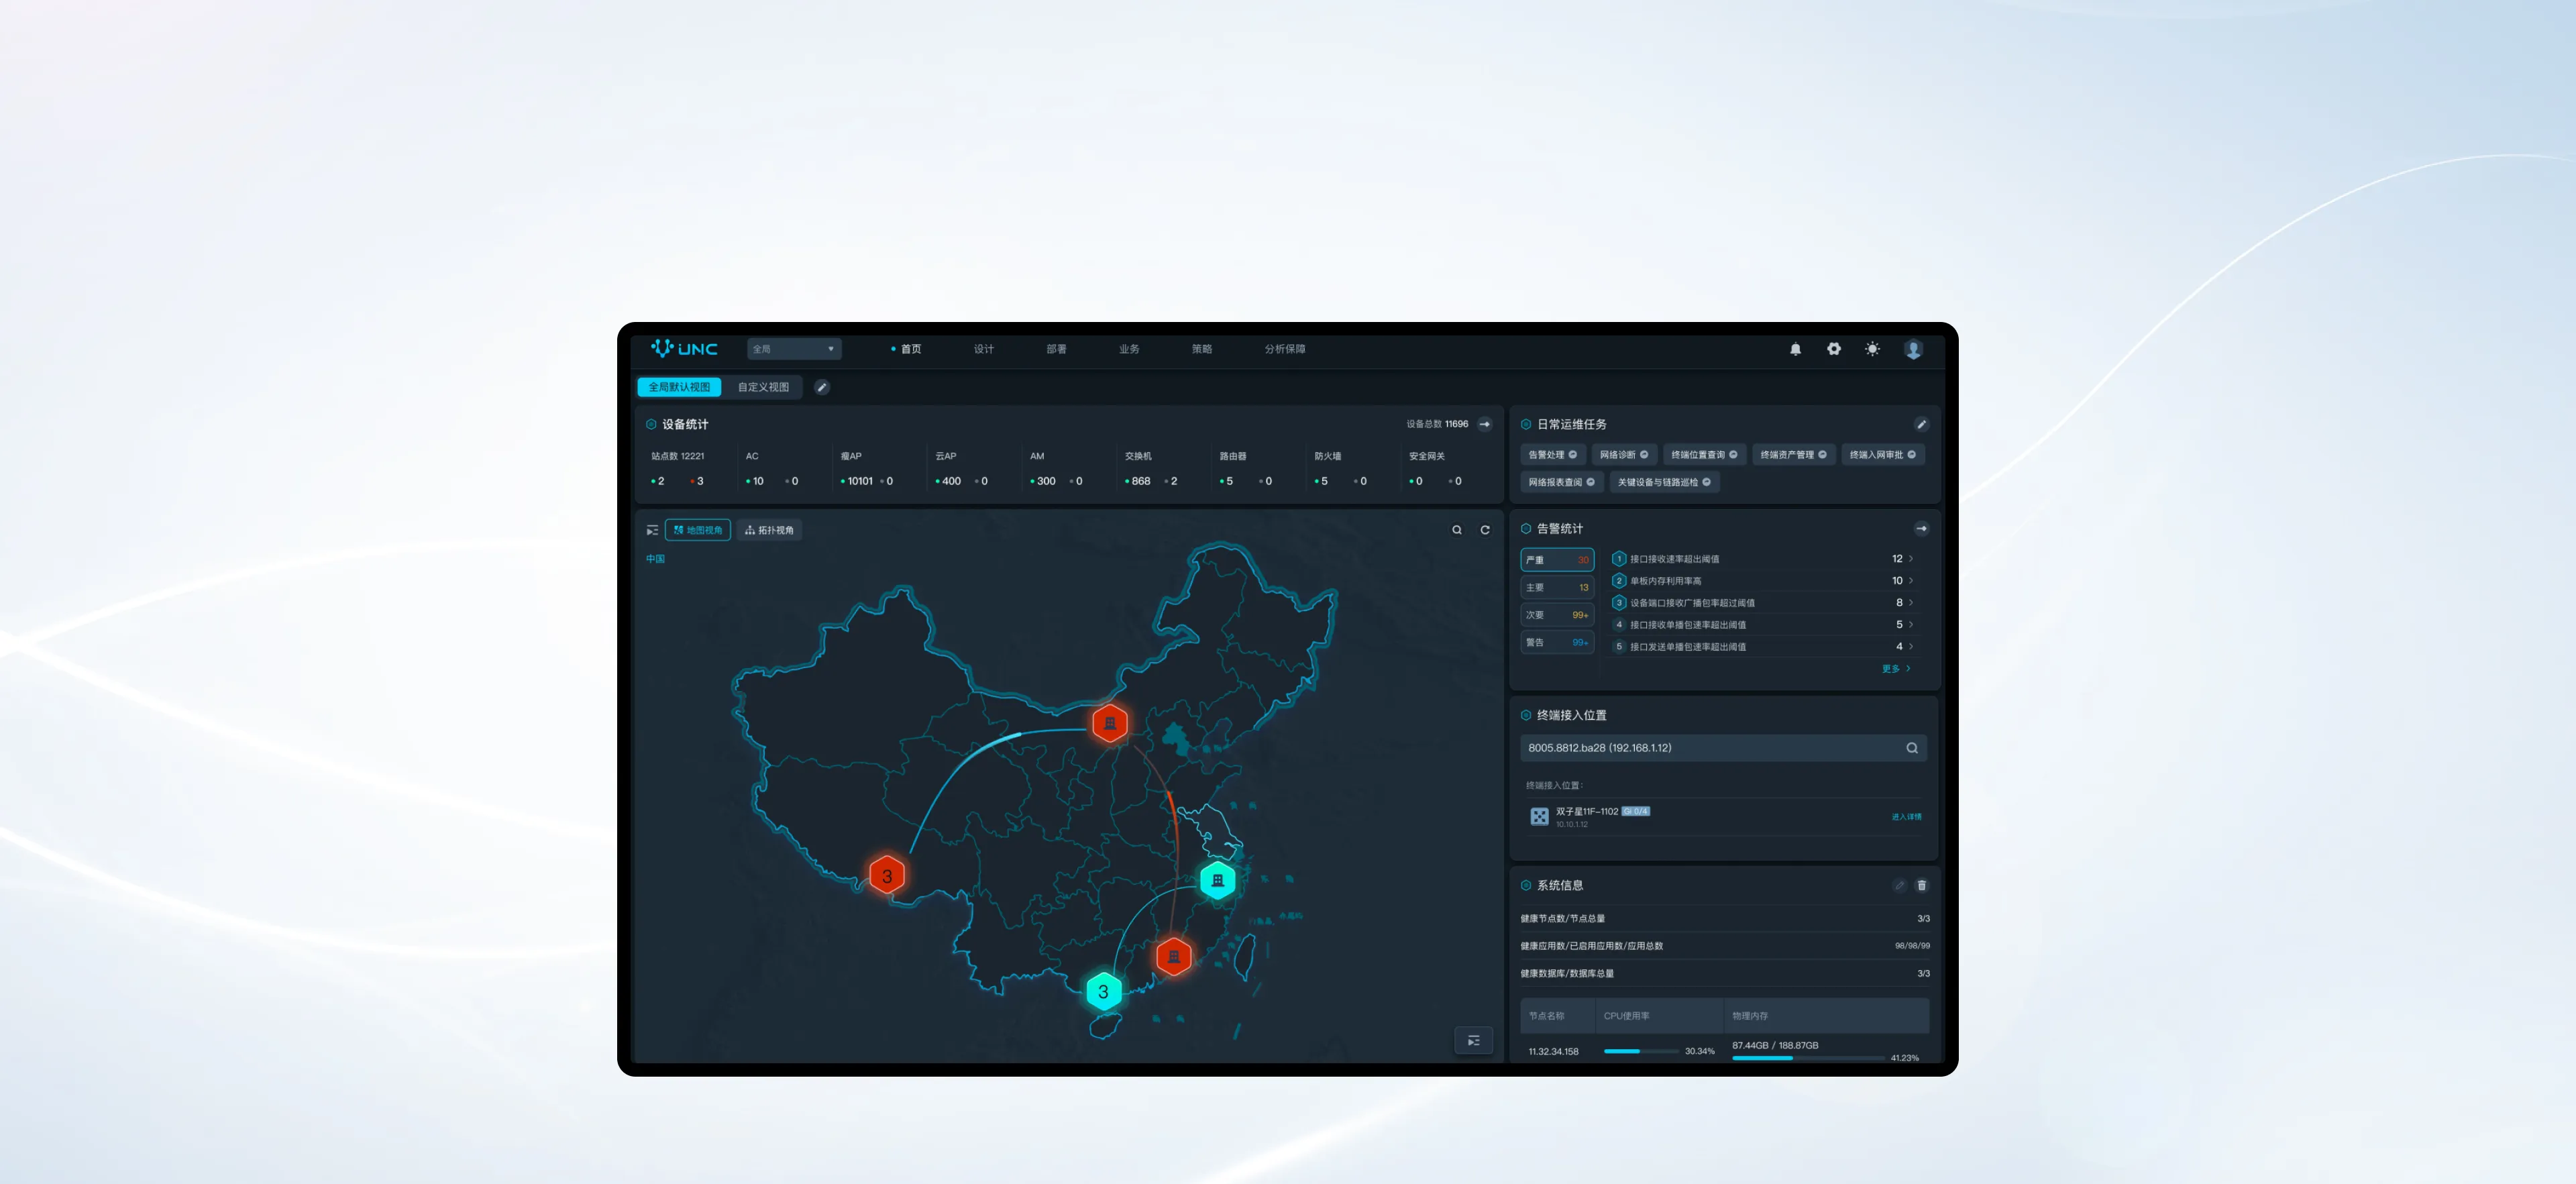Expand the 单板内存利用率高 alarm row chevron
This screenshot has width=2576, height=1184.
[1911, 581]
